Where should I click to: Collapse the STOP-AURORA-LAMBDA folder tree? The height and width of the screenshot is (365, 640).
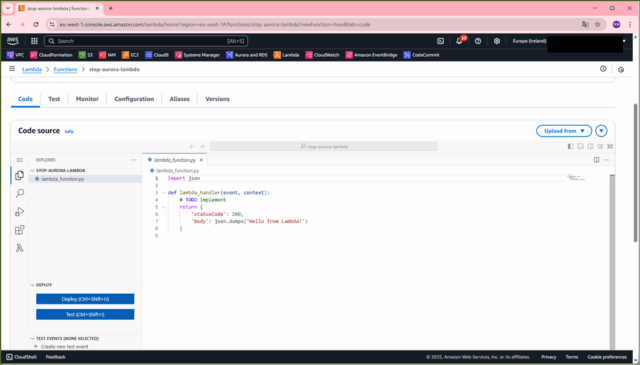[32, 171]
